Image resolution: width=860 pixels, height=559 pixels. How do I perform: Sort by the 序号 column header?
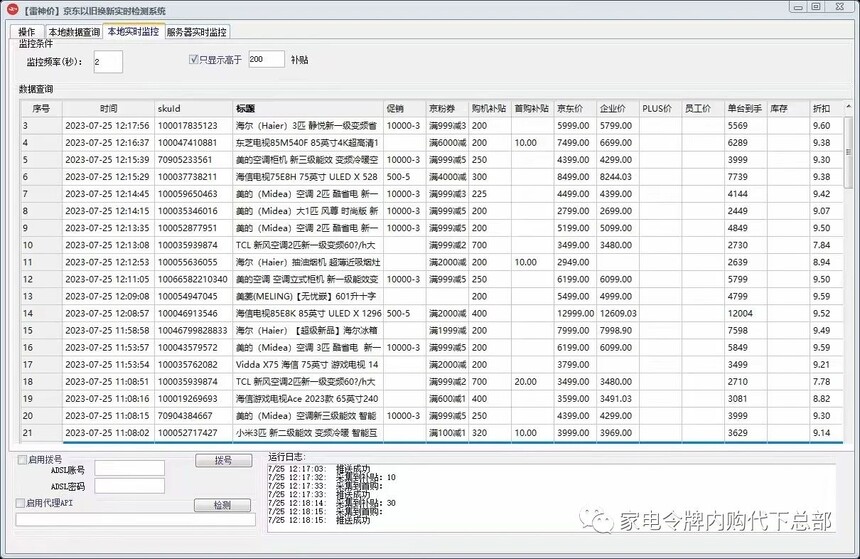tap(41, 109)
